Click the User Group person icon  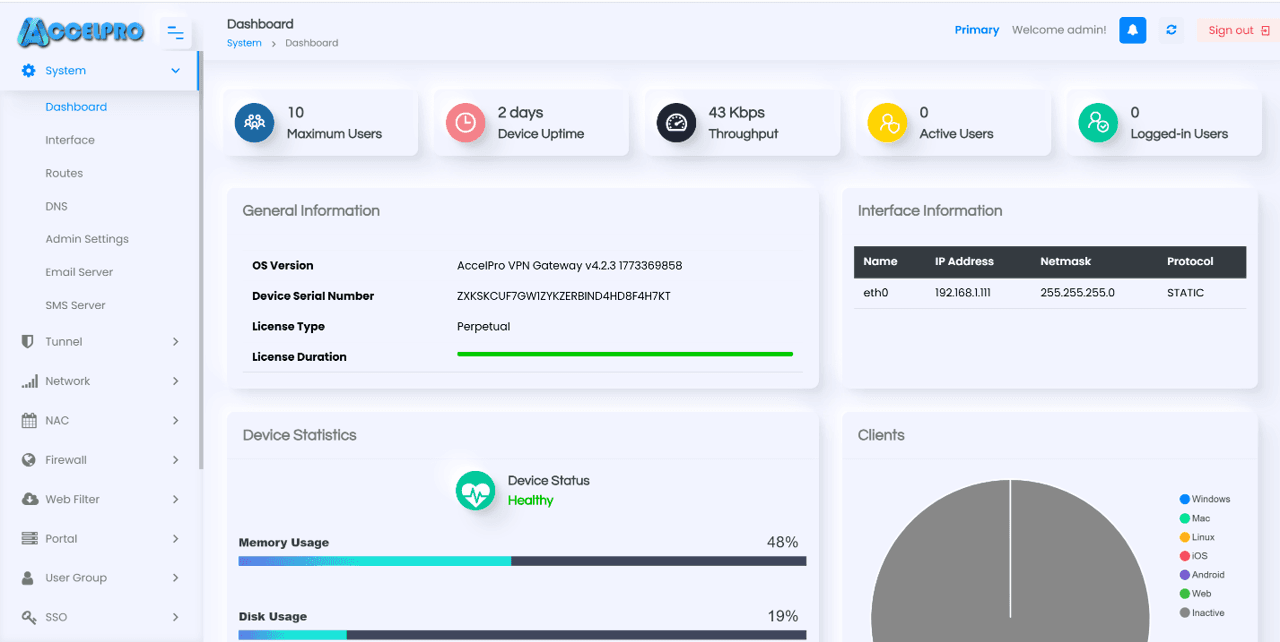point(28,578)
